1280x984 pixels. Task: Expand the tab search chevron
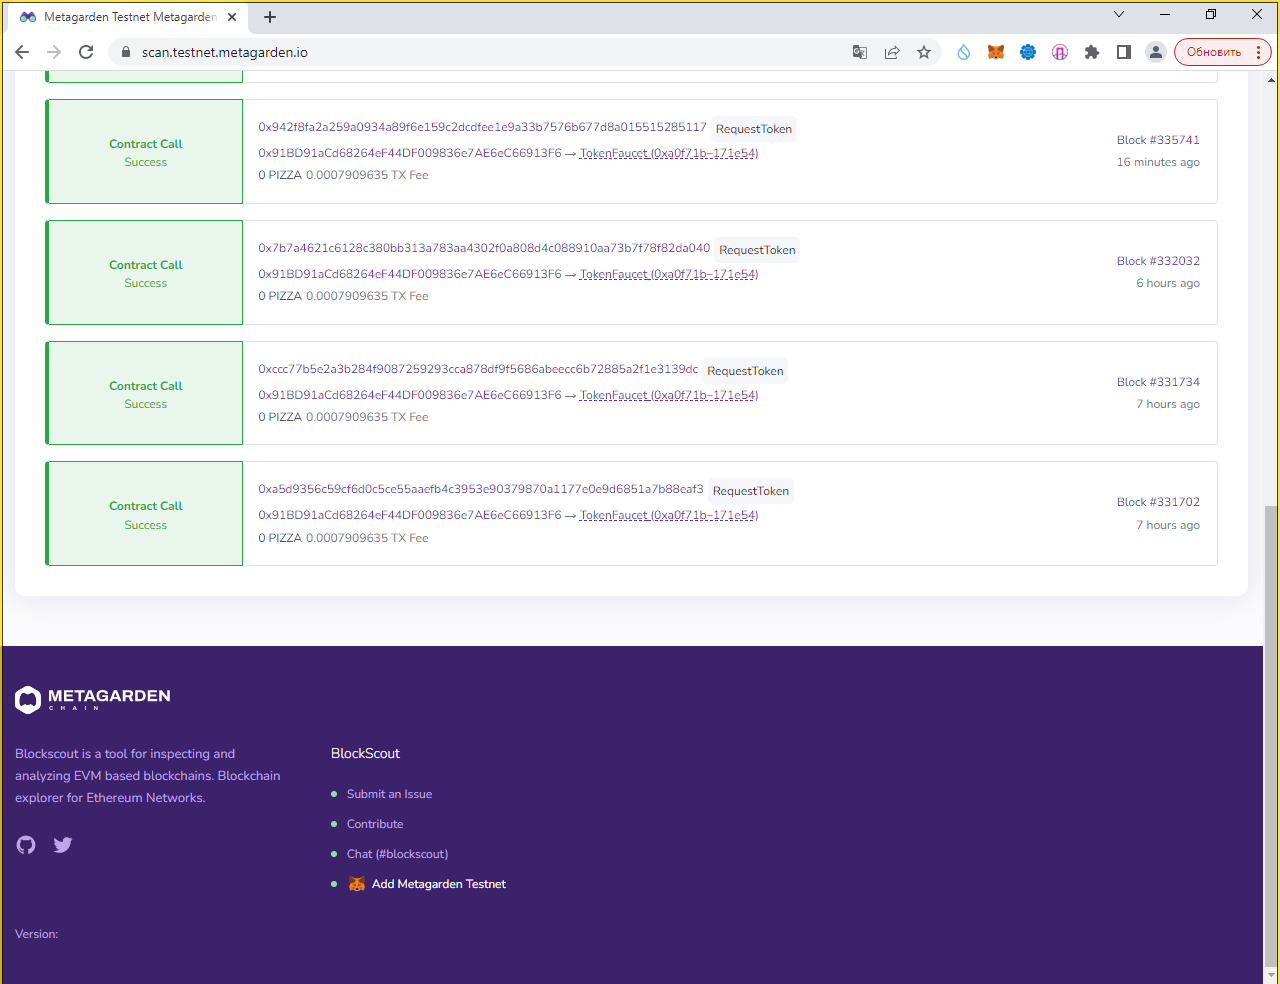(1119, 15)
